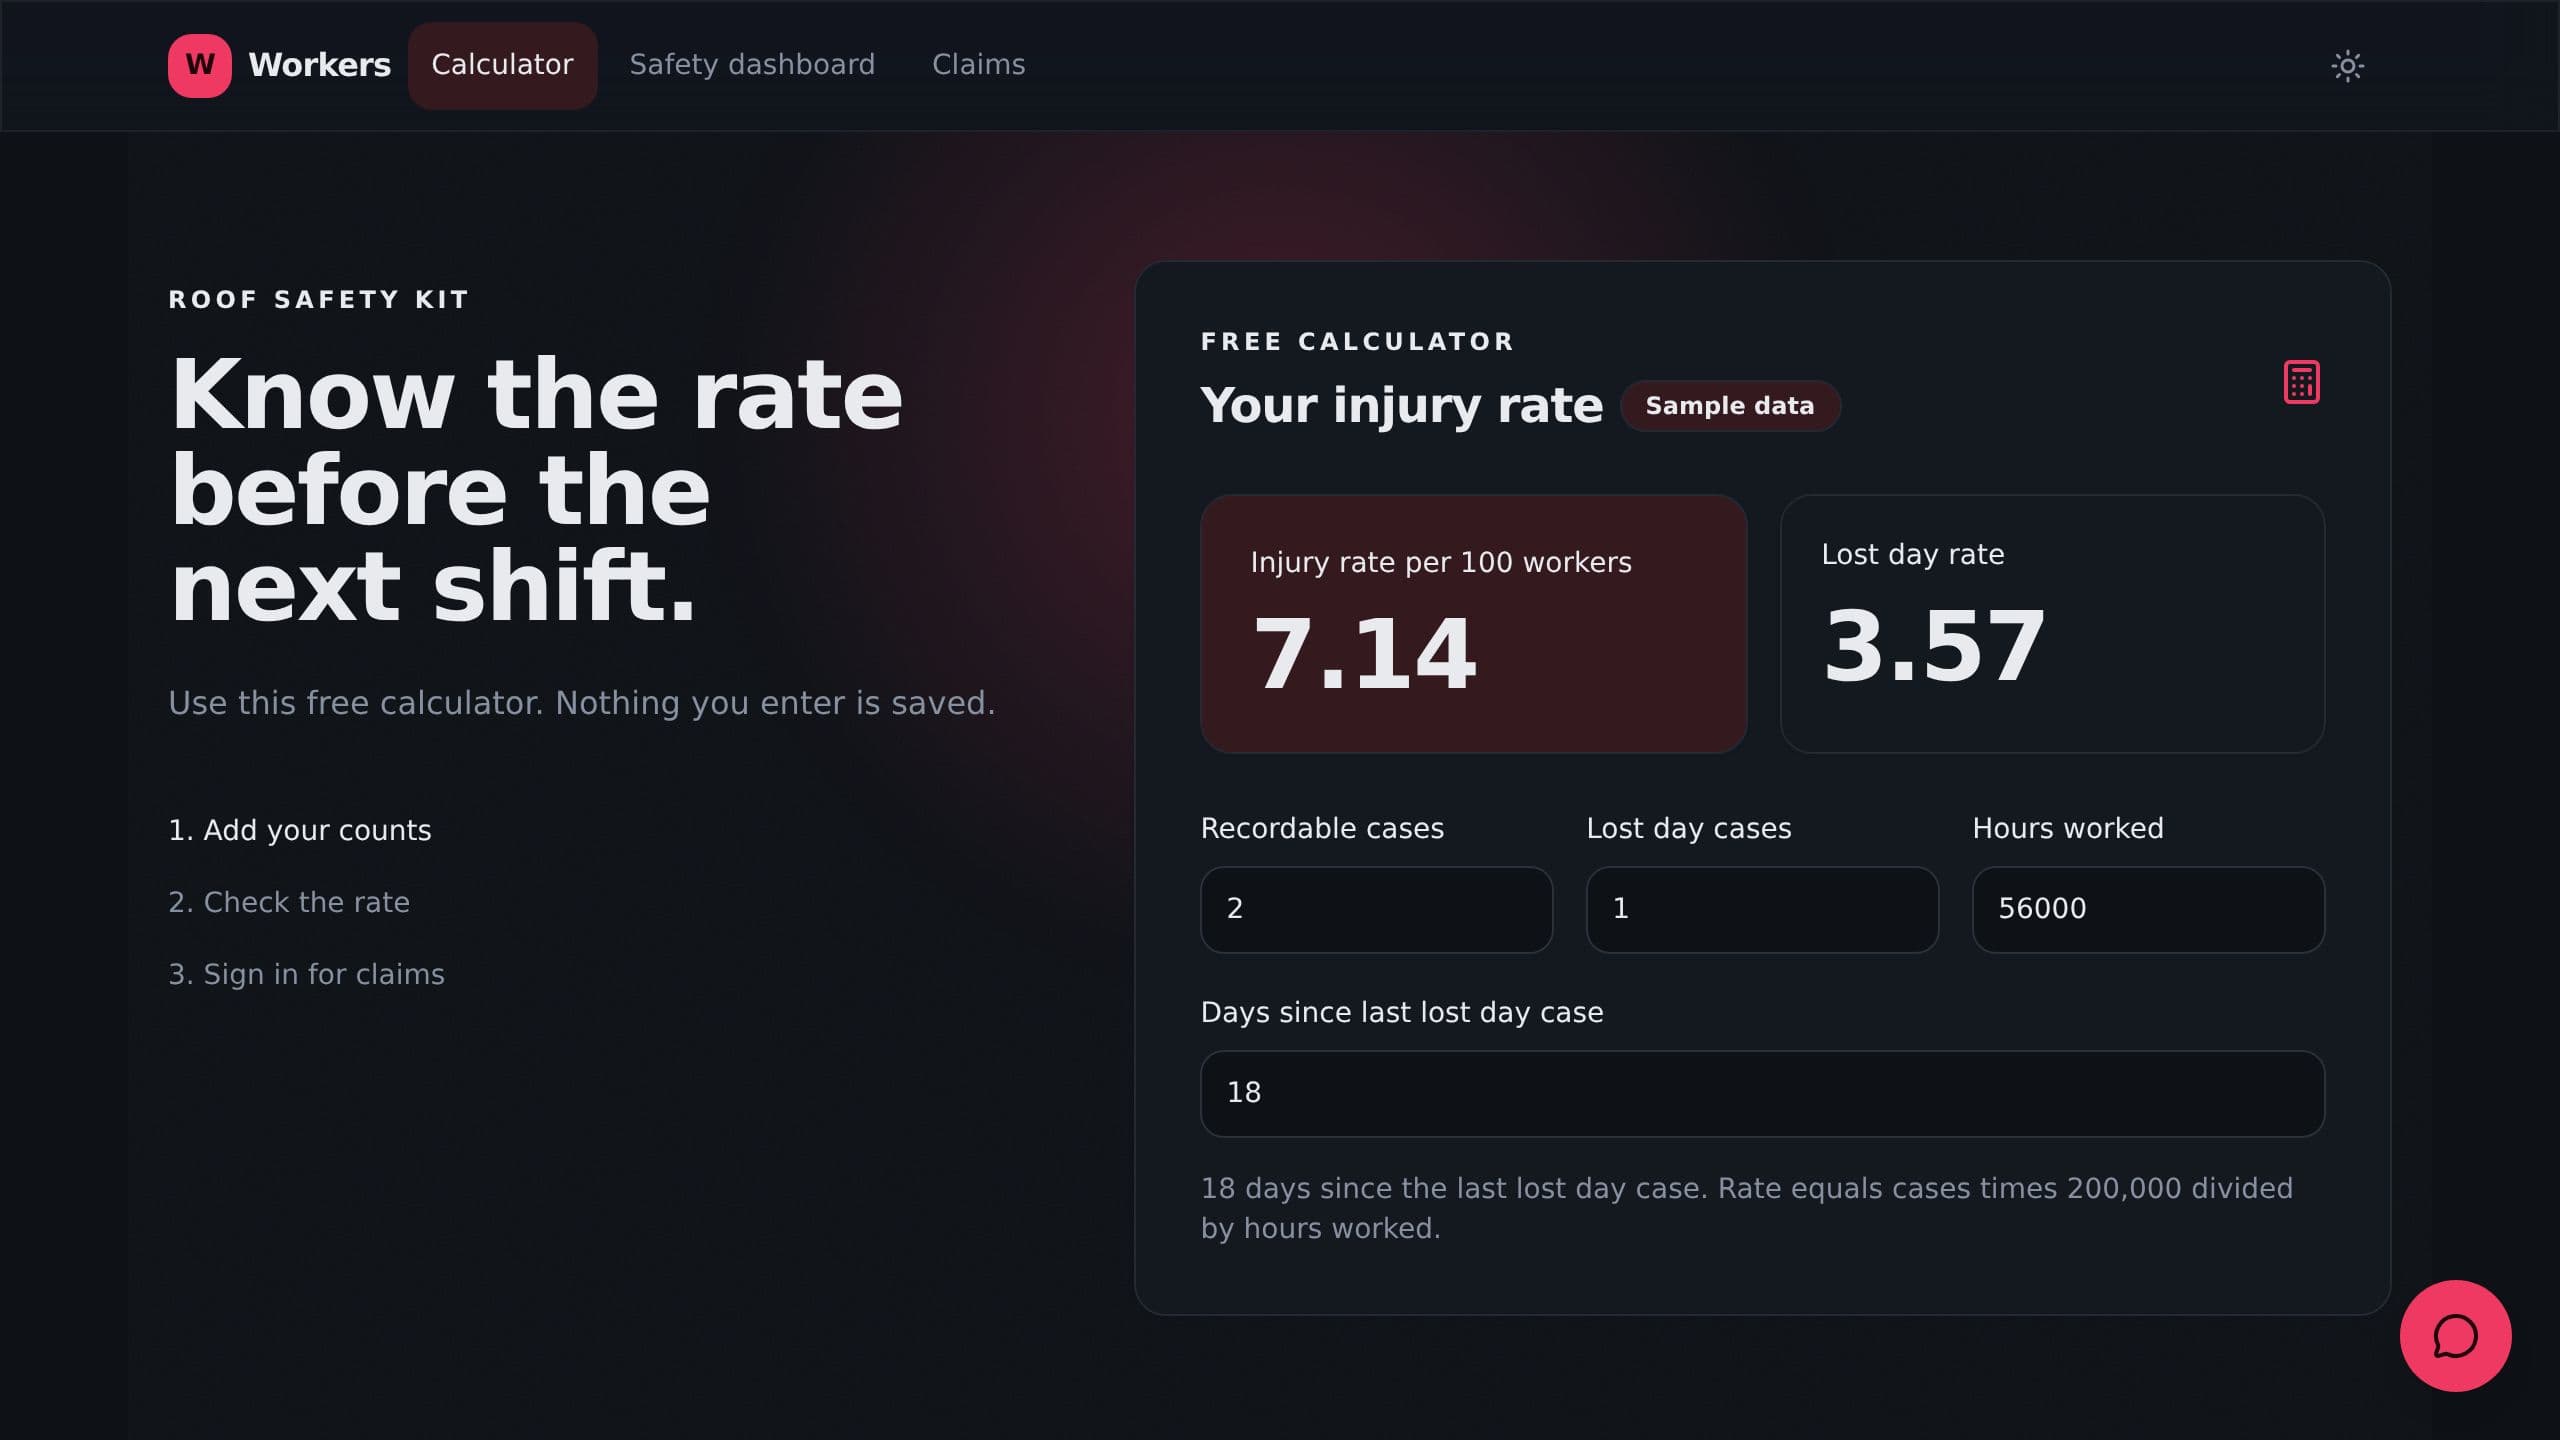2560x1440 pixels.
Task: Click the 7.14 injury rate value
Action: click(x=1364, y=654)
